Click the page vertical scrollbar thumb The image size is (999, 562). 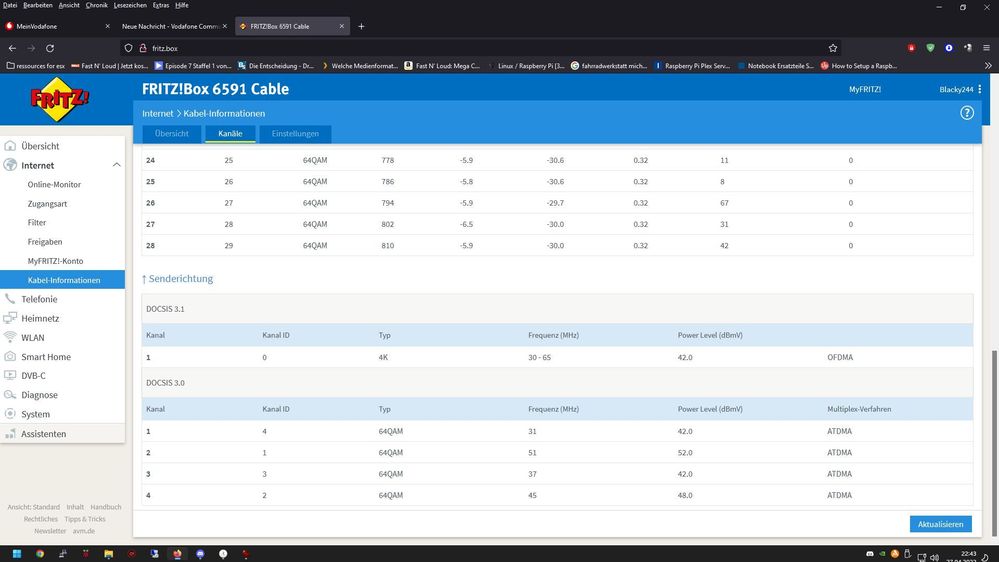click(x=995, y=443)
